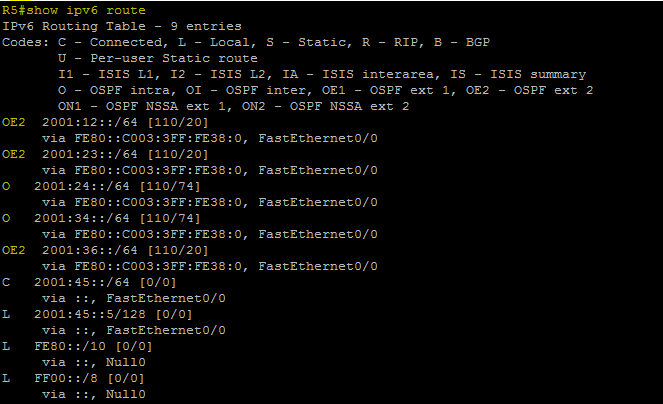
Task: Select the route prefix 2001:34::/64
Action: tap(82, 218)
